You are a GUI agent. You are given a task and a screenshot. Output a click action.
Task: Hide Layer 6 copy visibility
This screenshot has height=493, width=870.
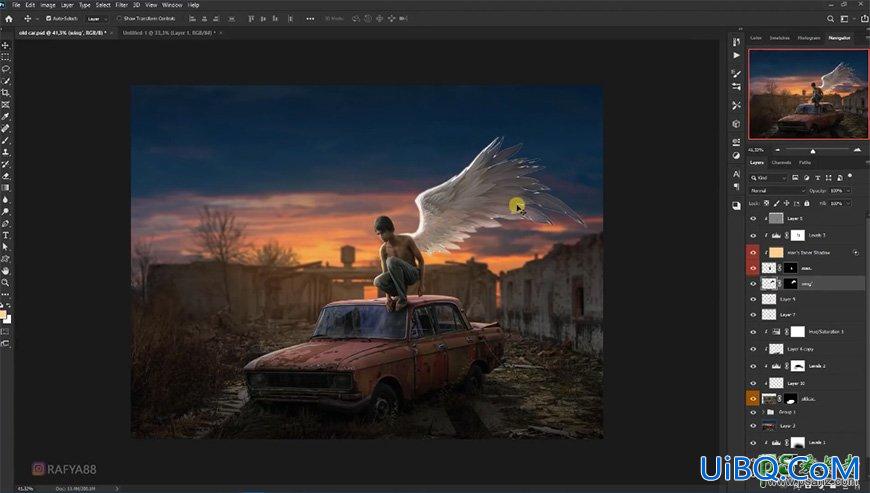[x=753, y=349]
